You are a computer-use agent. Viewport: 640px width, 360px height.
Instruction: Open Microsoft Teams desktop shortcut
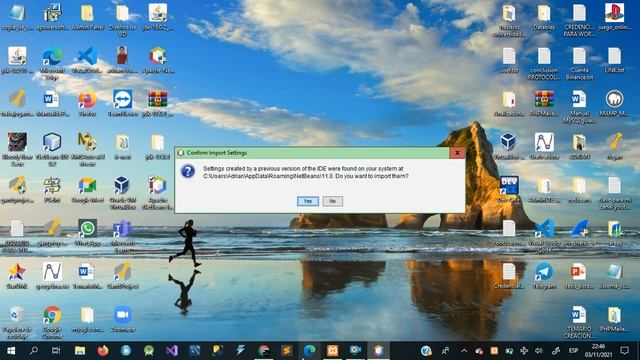pos(122,236)
